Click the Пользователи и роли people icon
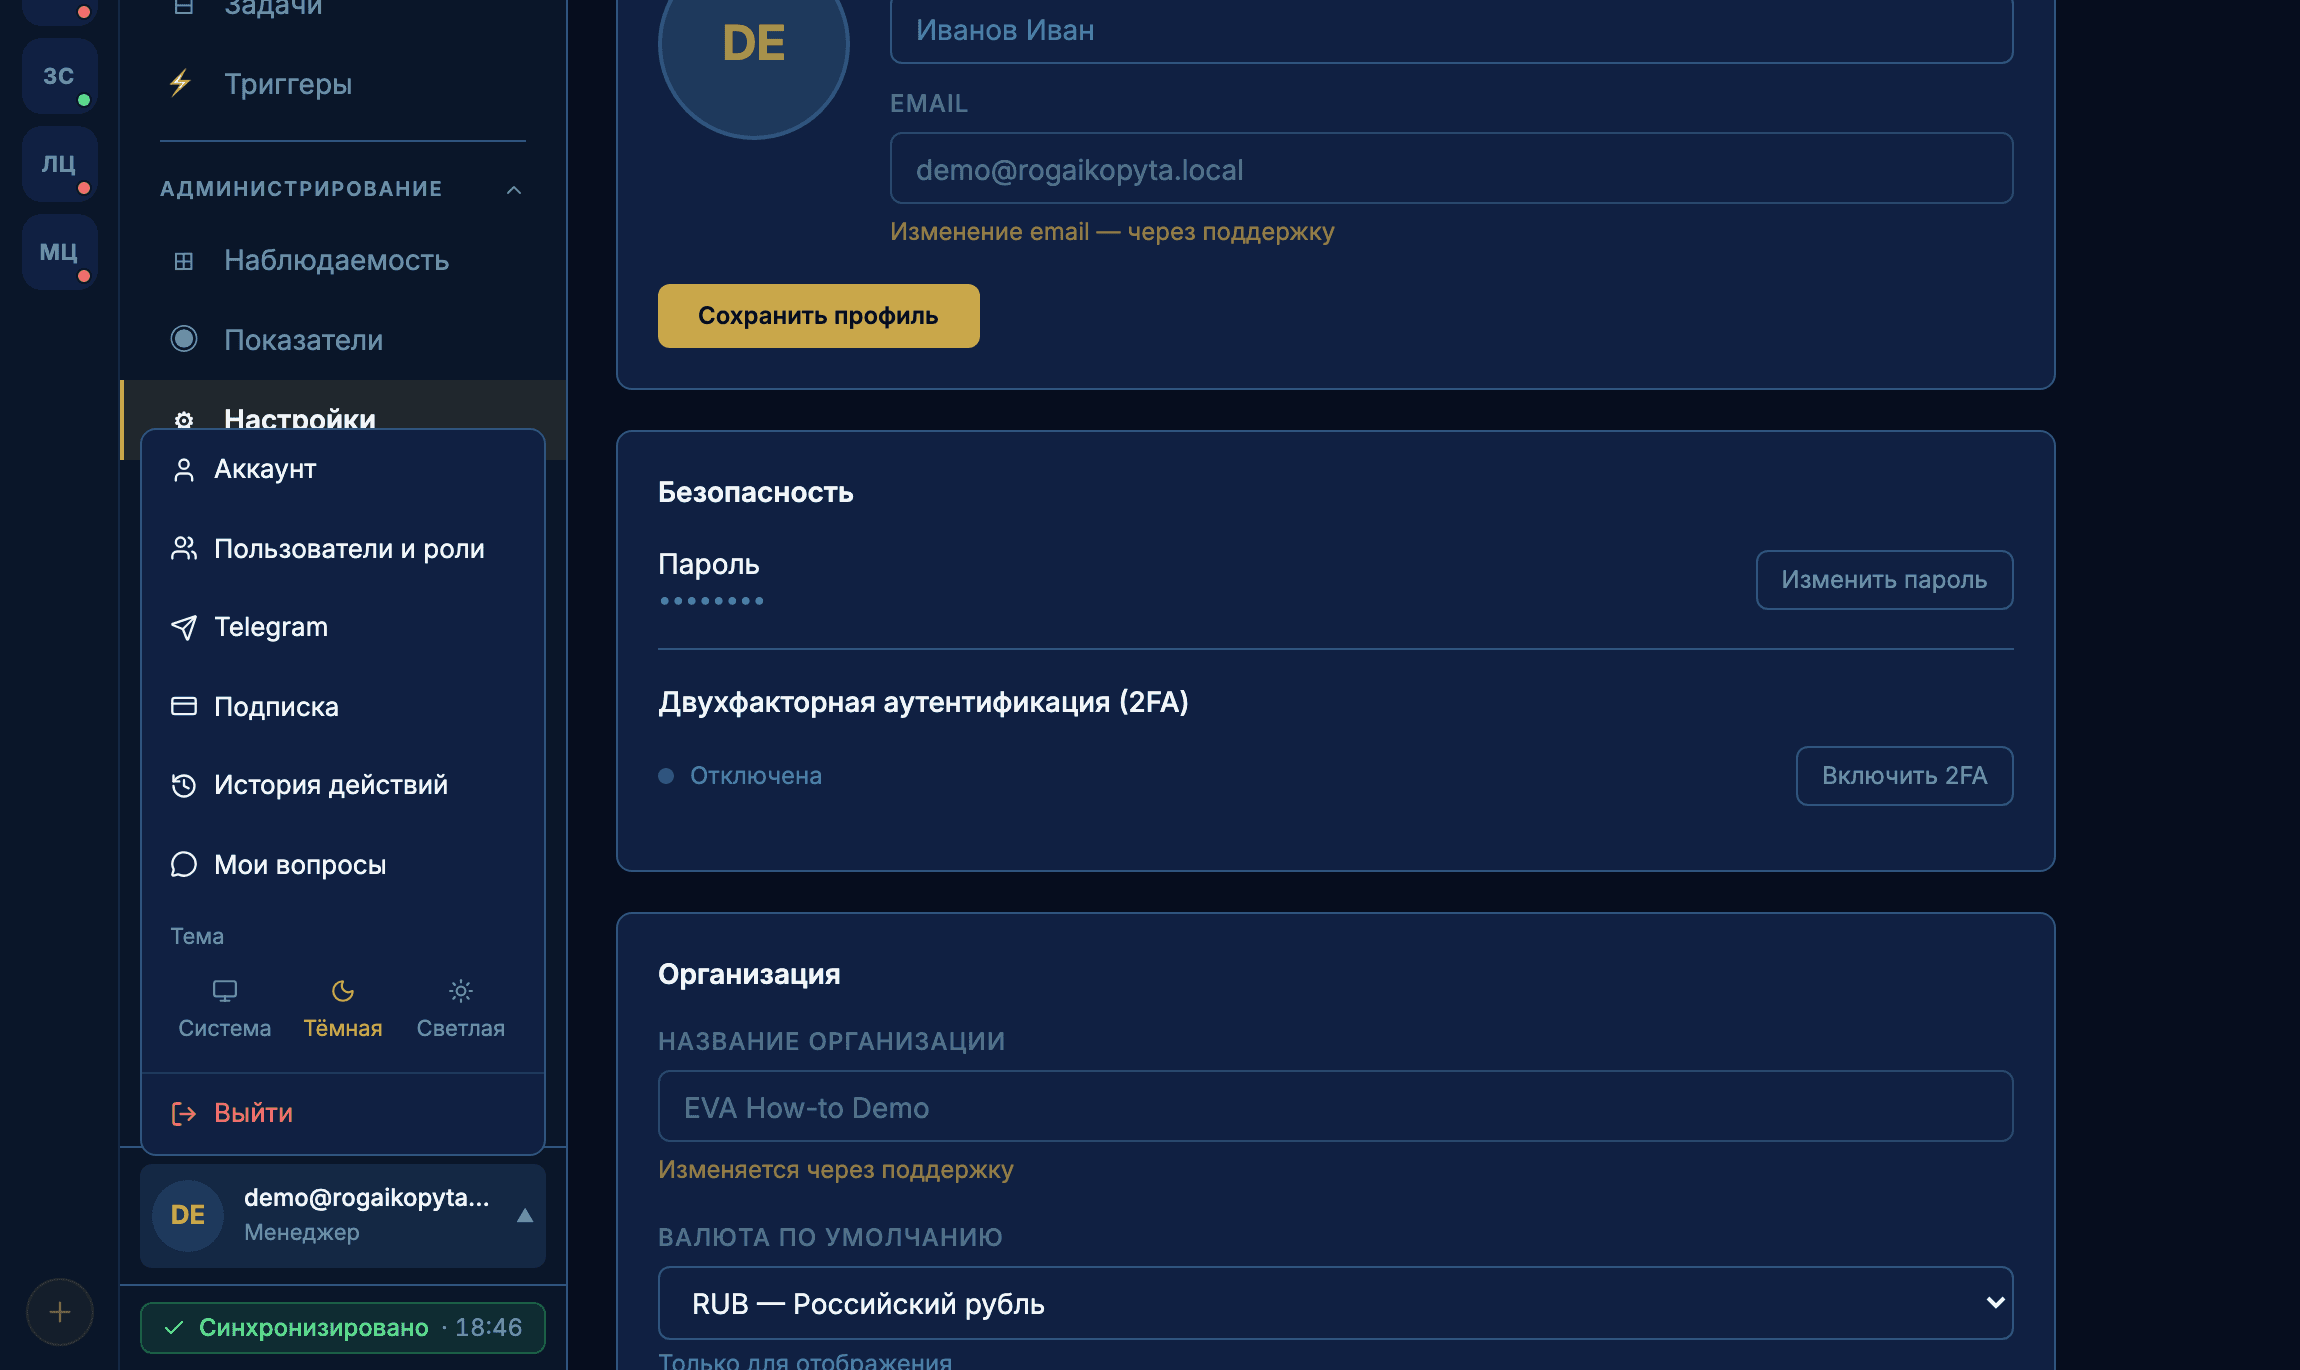This screenshot has height=1370, width=2300. click(x=184, y=548)
